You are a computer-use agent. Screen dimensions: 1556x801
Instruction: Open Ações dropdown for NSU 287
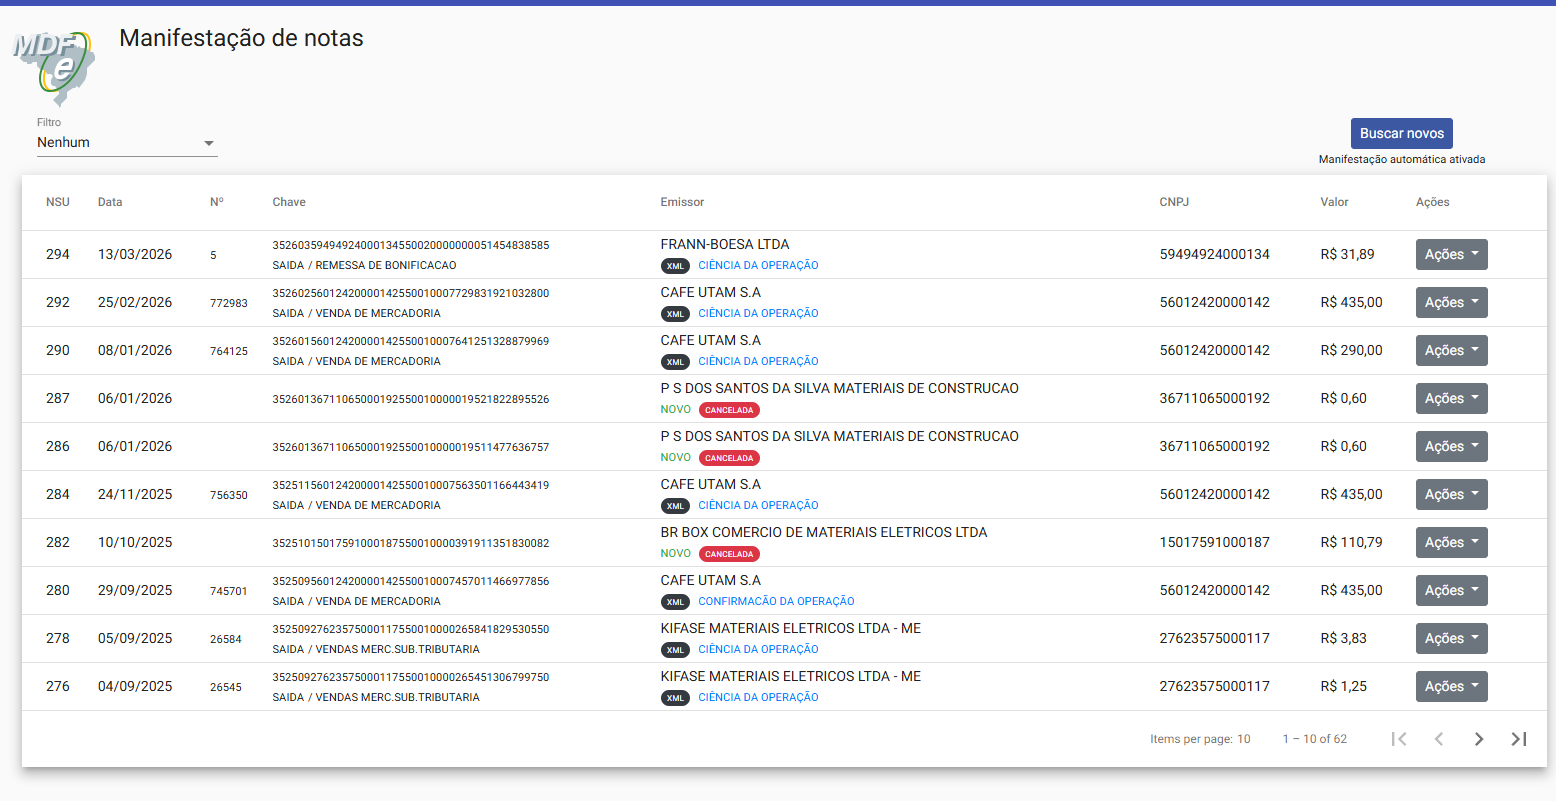(x=1451, y=399)
